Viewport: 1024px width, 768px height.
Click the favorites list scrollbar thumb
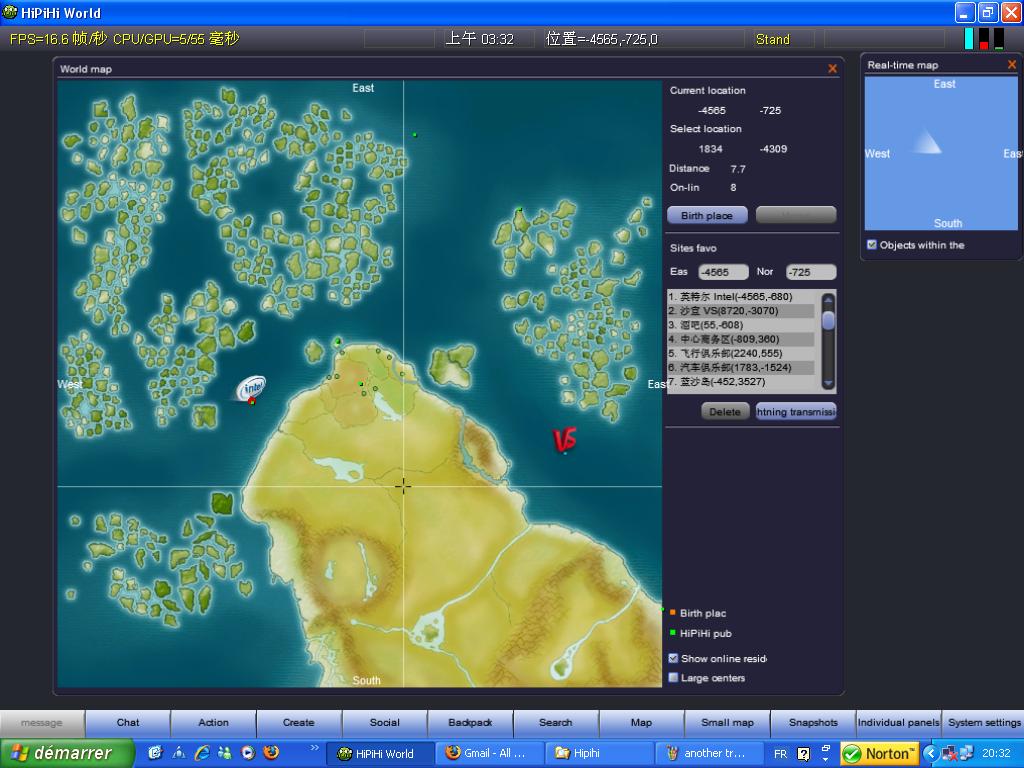coord(828,321)
